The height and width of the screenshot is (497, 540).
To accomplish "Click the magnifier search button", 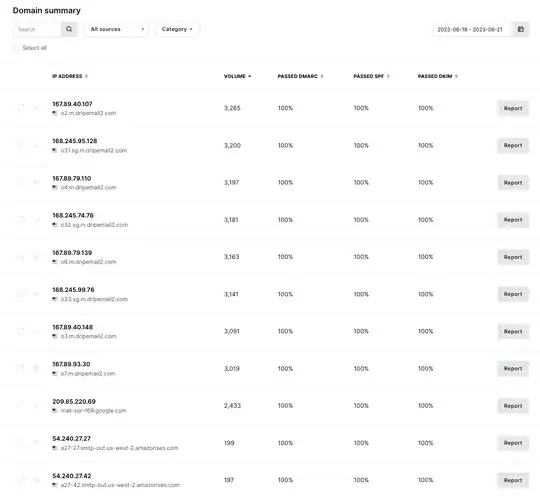I will (x=69, y=29).
